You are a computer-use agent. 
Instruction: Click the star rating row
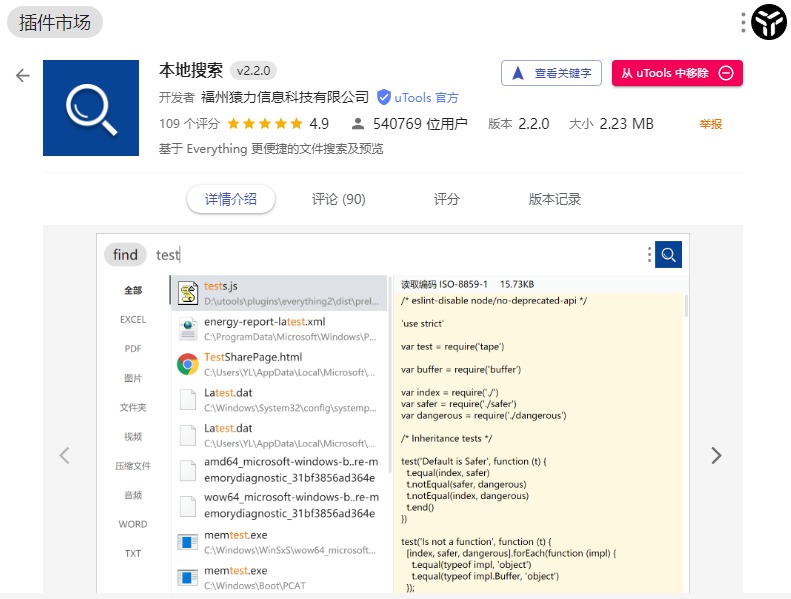click(265, 124)
